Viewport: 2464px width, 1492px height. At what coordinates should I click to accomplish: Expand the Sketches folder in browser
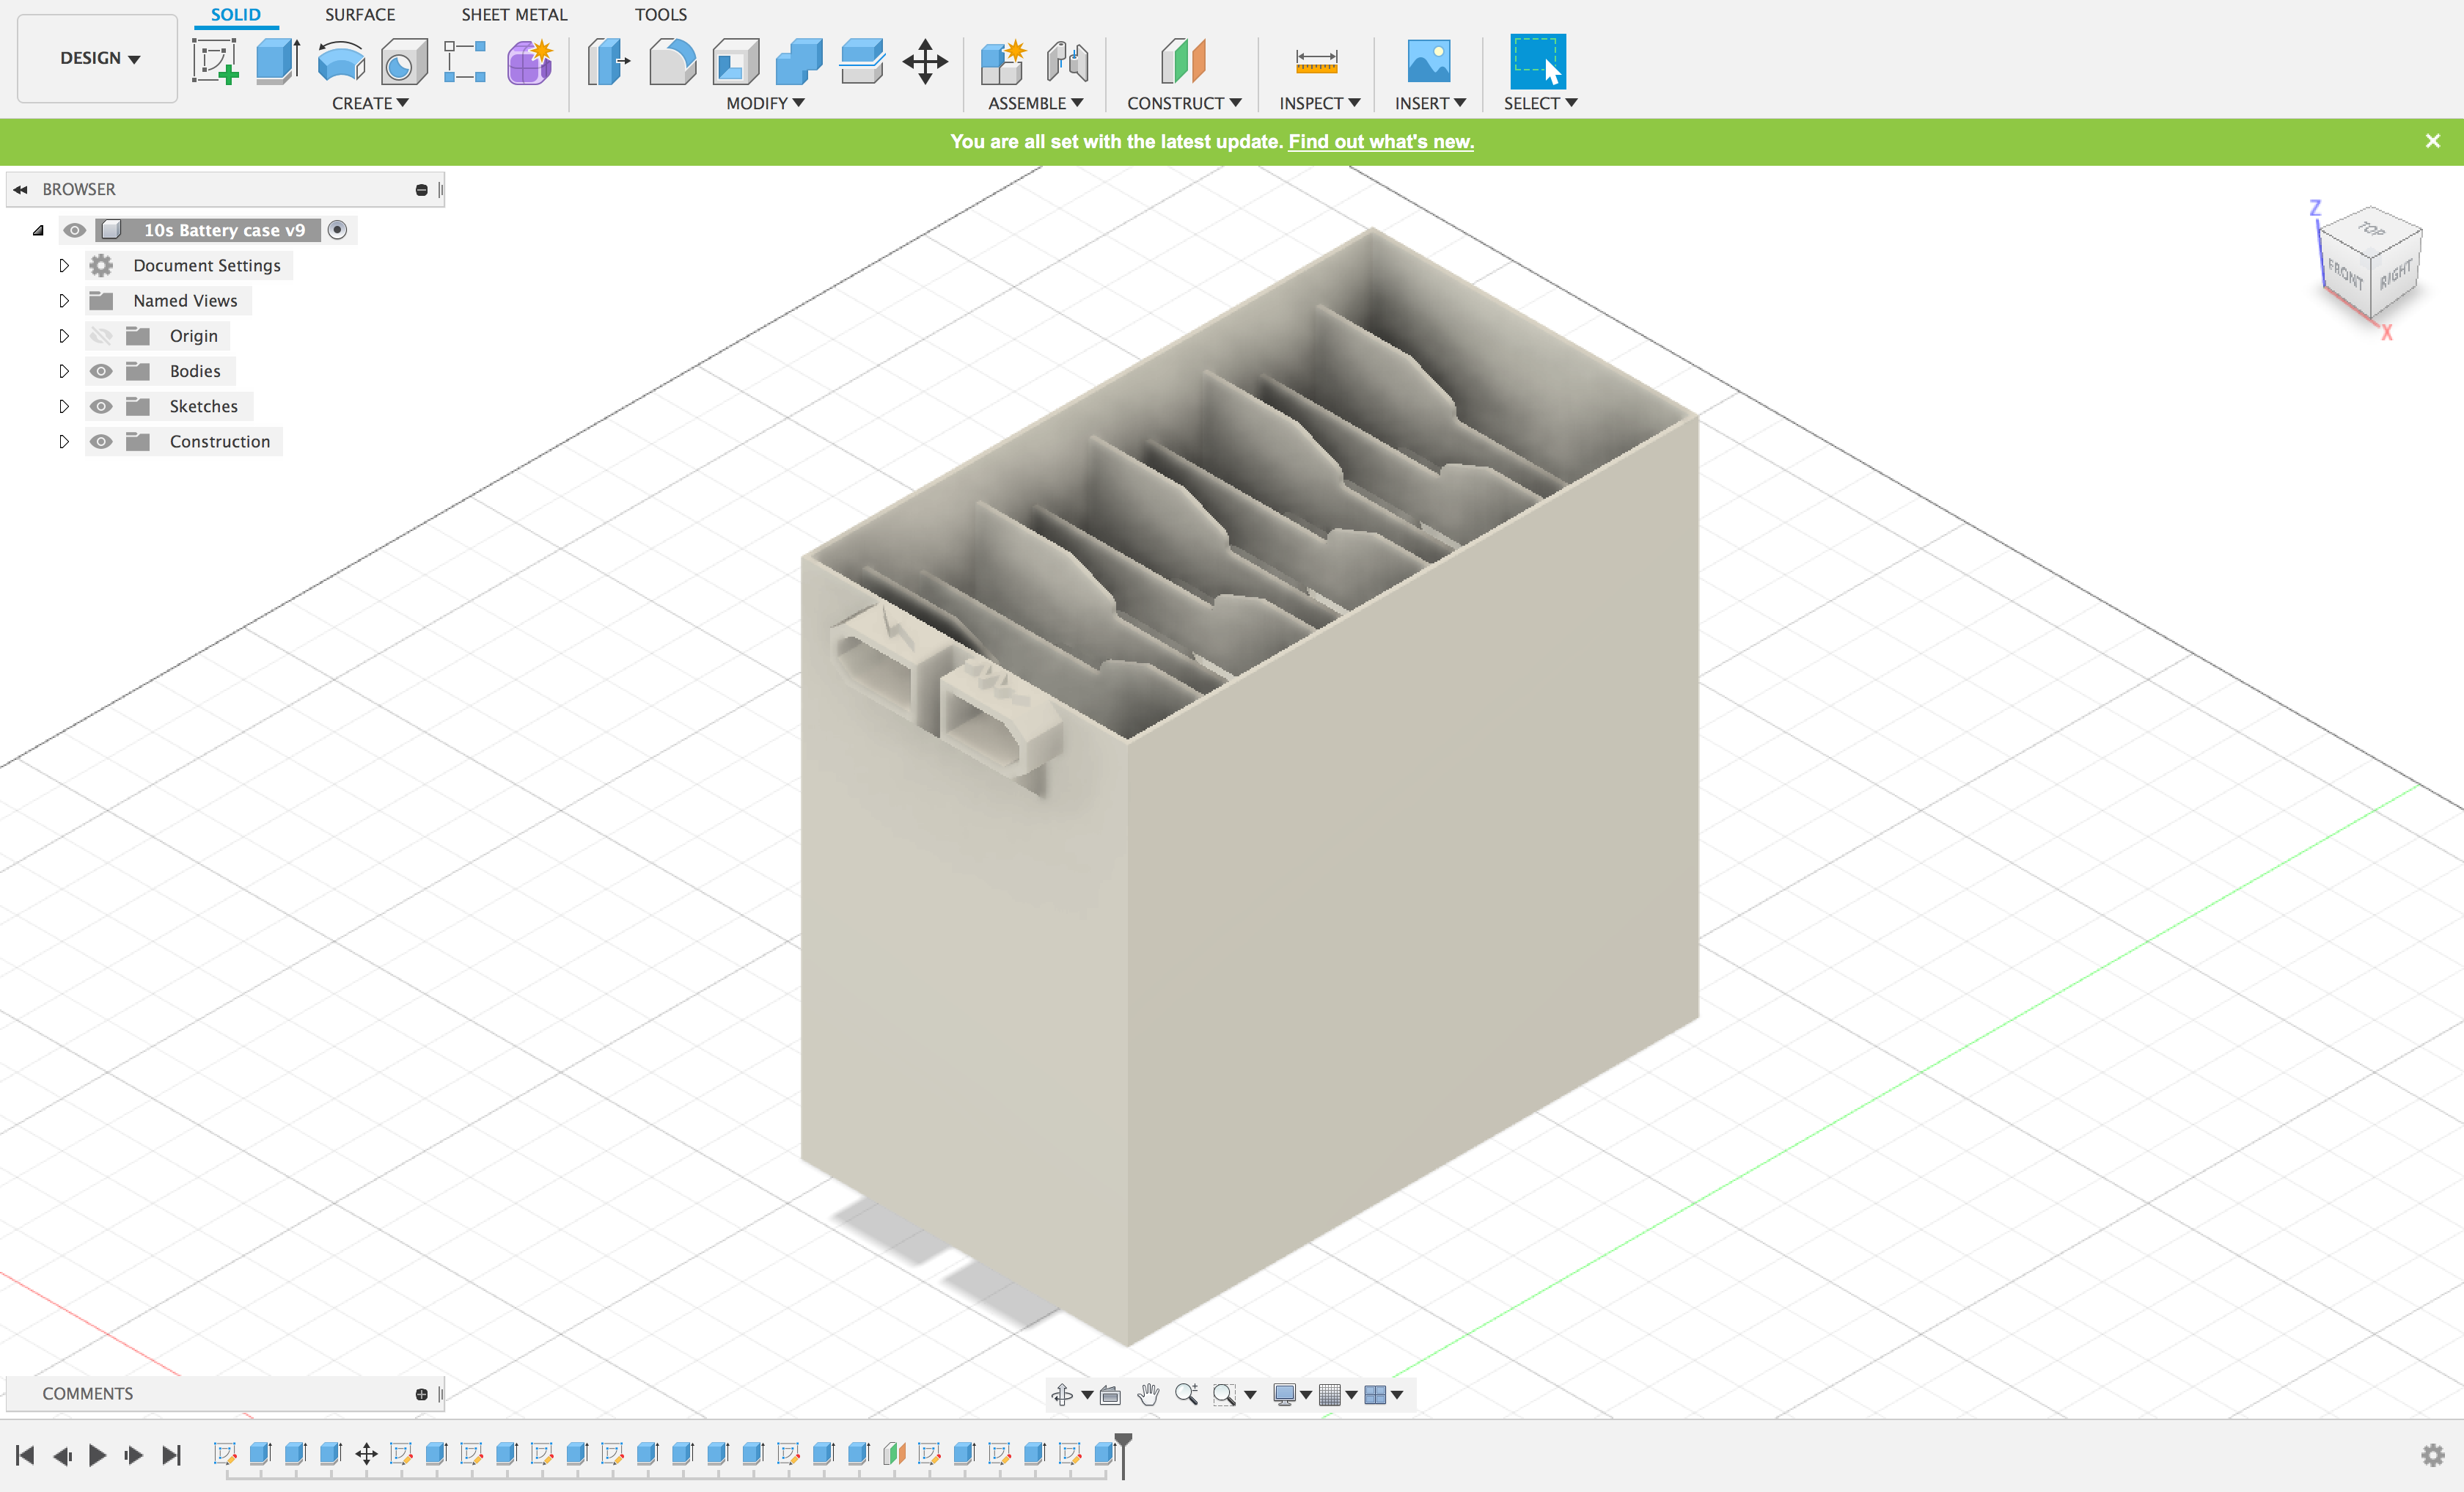click(x=62, y=406)
